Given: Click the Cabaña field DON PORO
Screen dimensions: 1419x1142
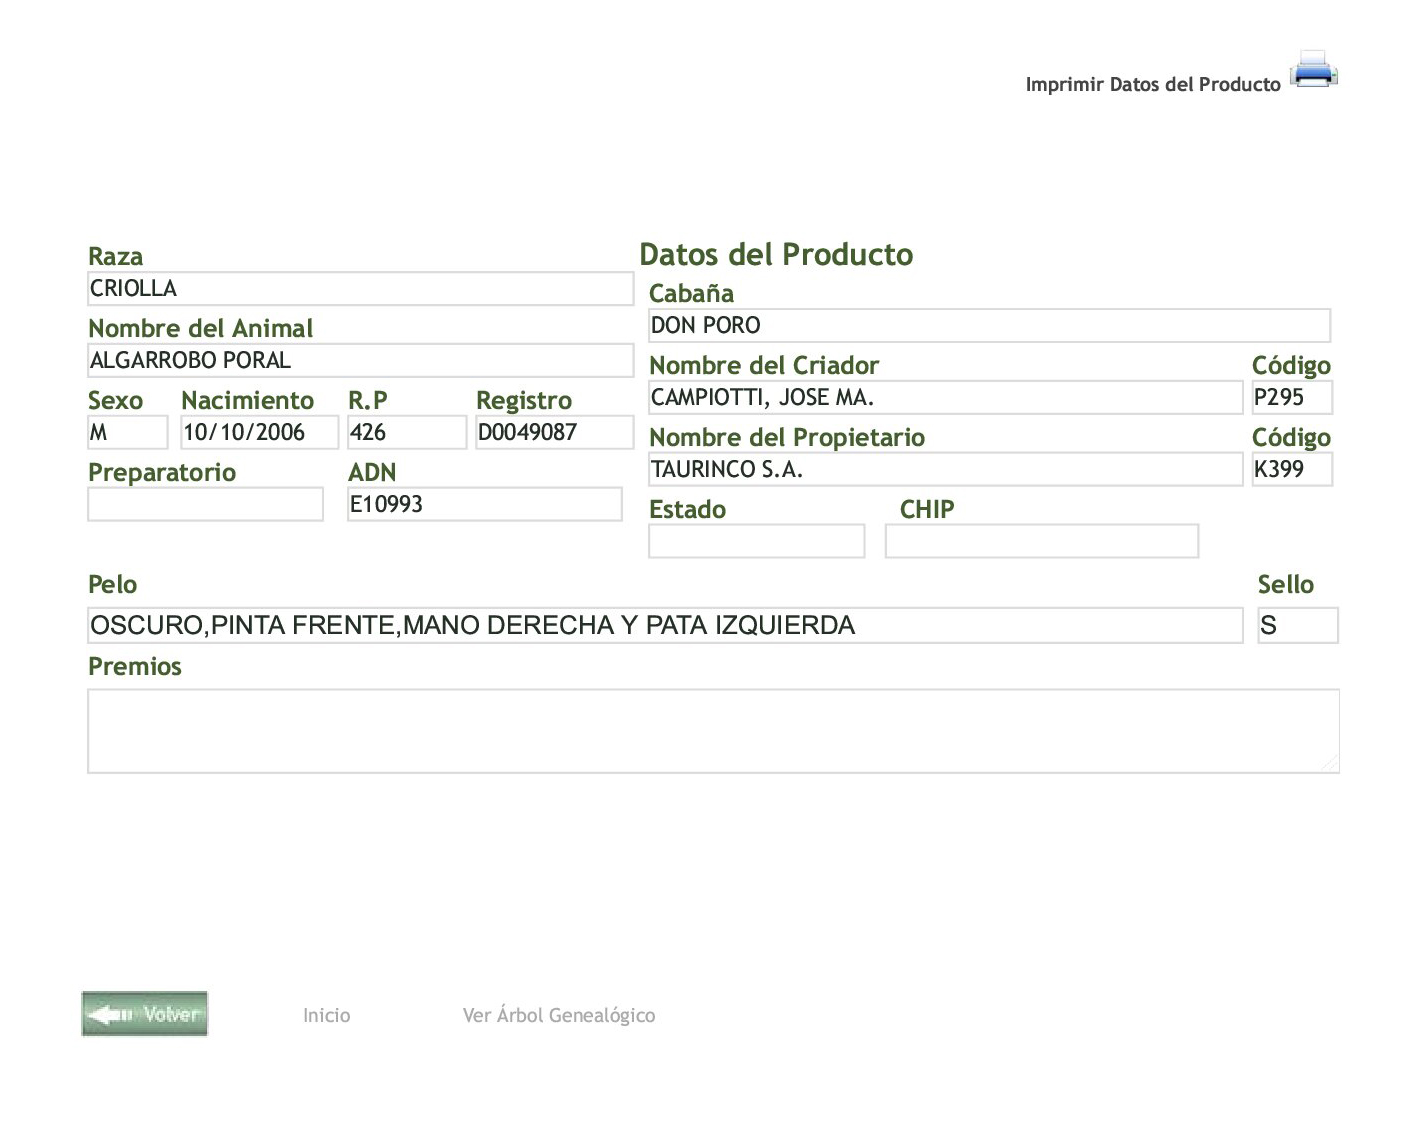Looking at the screenshot, I should point(989,326).
